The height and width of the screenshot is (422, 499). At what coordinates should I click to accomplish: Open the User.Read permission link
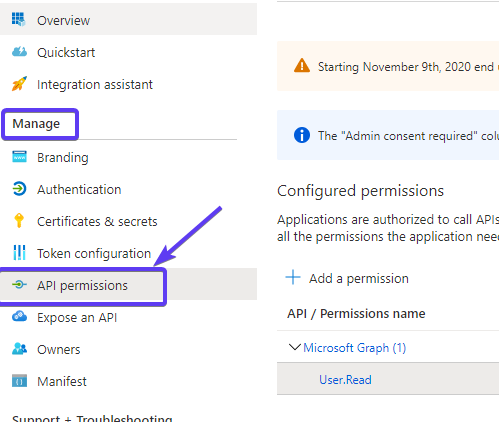pos(345,380)
